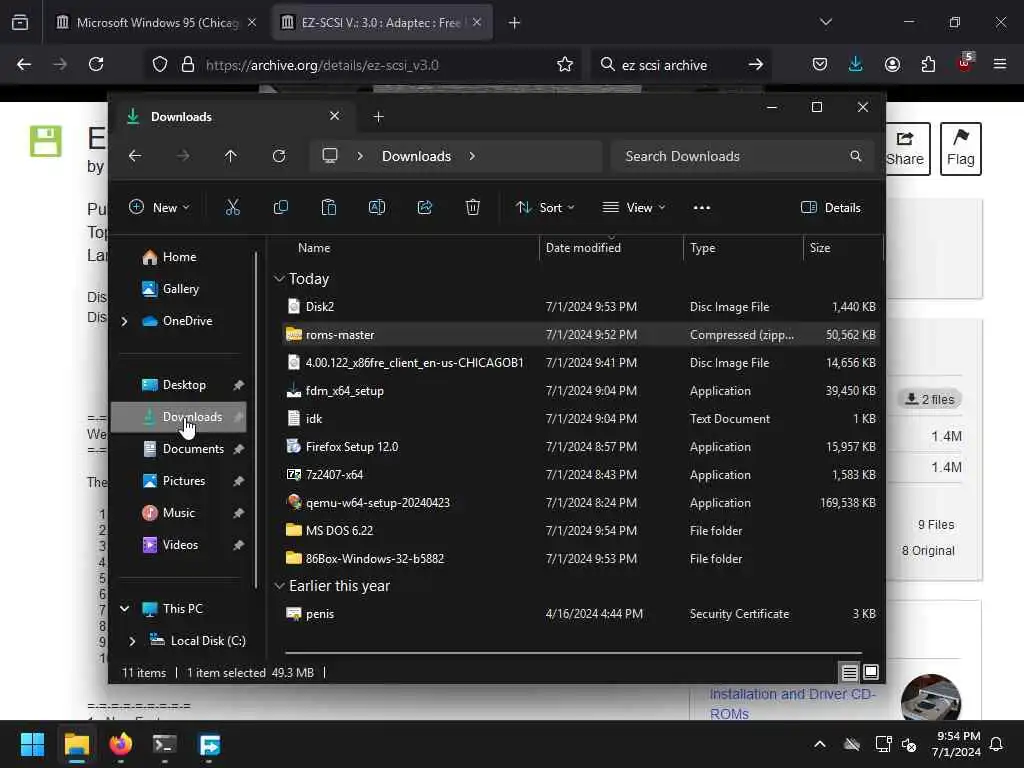Open Installation and Driver CD-ROMs link
The width and height of the screenshot is (1024, 768).
tap(792, 703)
